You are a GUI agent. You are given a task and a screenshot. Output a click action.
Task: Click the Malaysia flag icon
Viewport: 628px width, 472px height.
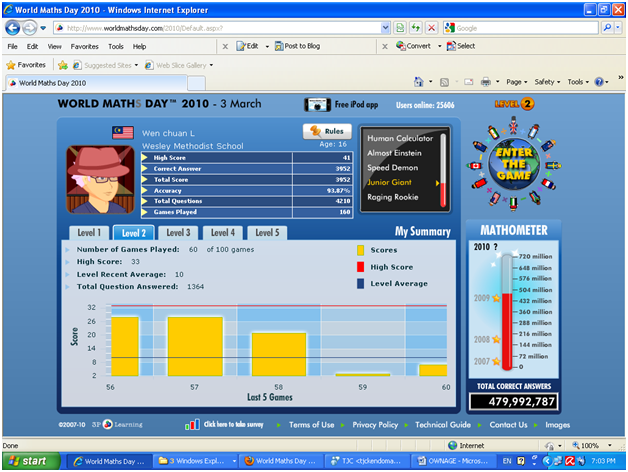pyautogui.click(x=123, y=133)
